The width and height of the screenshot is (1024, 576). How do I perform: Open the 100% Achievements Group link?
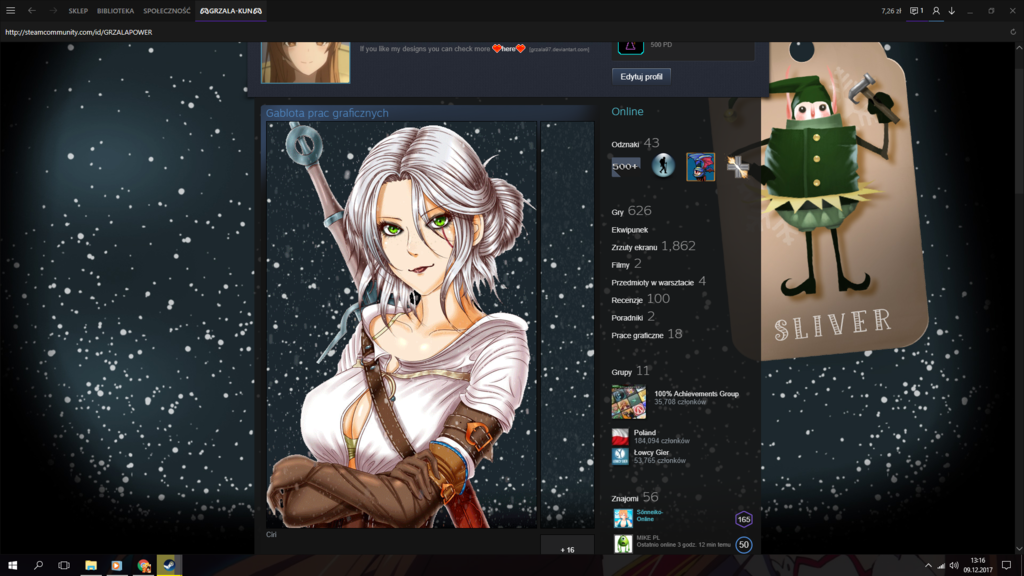pyautogui.click(x=697, y=394)
